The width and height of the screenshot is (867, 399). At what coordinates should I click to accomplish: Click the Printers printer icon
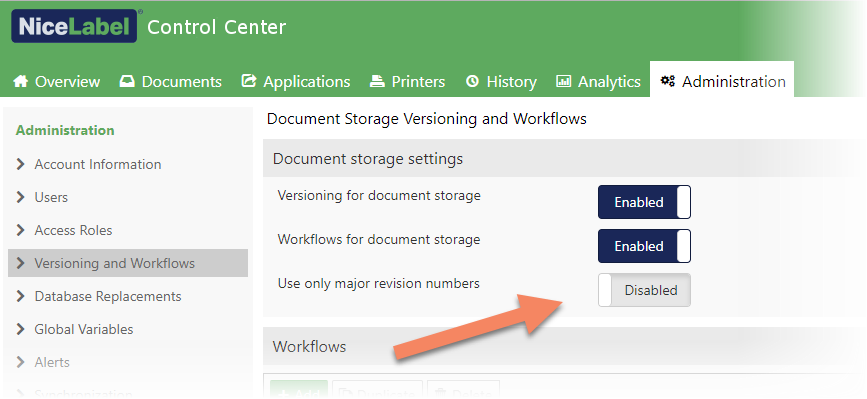[377, 81]
